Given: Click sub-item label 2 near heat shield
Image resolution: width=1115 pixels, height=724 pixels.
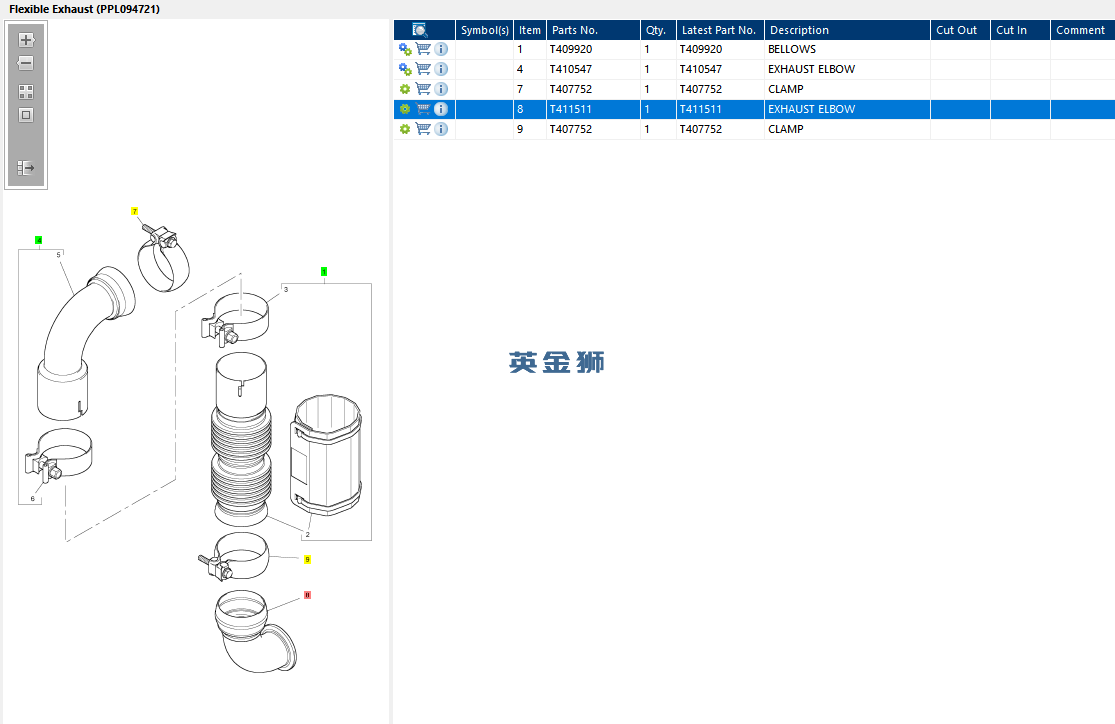Looking at the screenshot, I should (307, 535).
